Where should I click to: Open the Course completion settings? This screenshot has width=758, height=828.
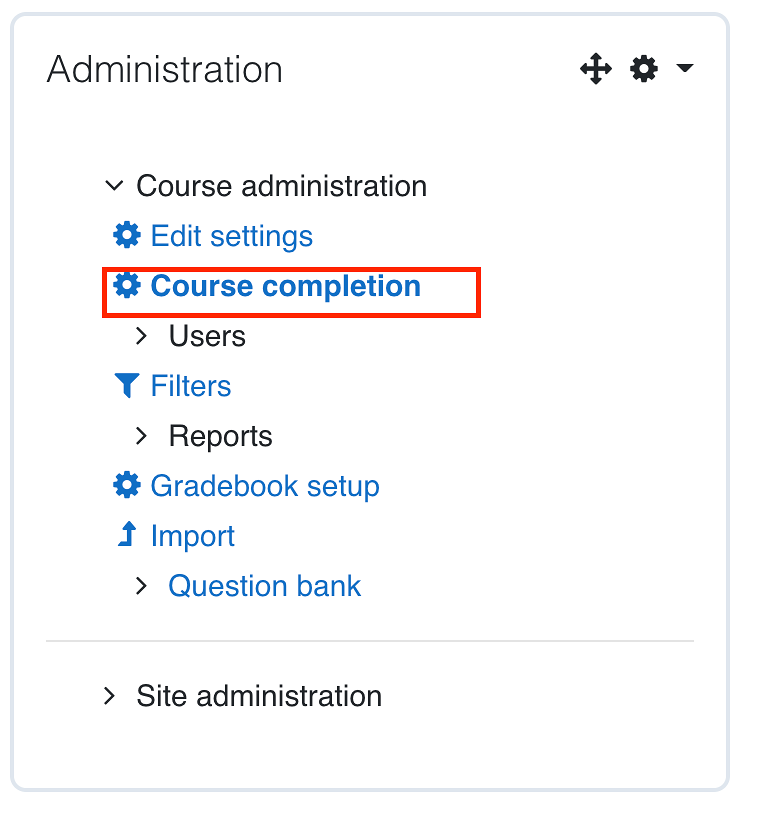pyautogui.click(x=284, y=285)
